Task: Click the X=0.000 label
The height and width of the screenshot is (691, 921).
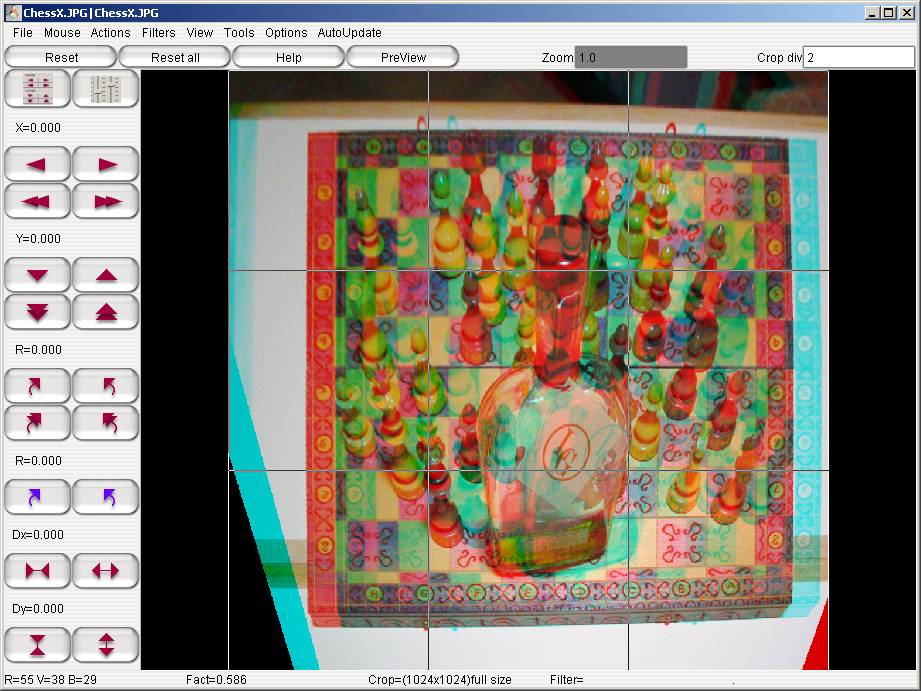Action: [x=38, y=128]
